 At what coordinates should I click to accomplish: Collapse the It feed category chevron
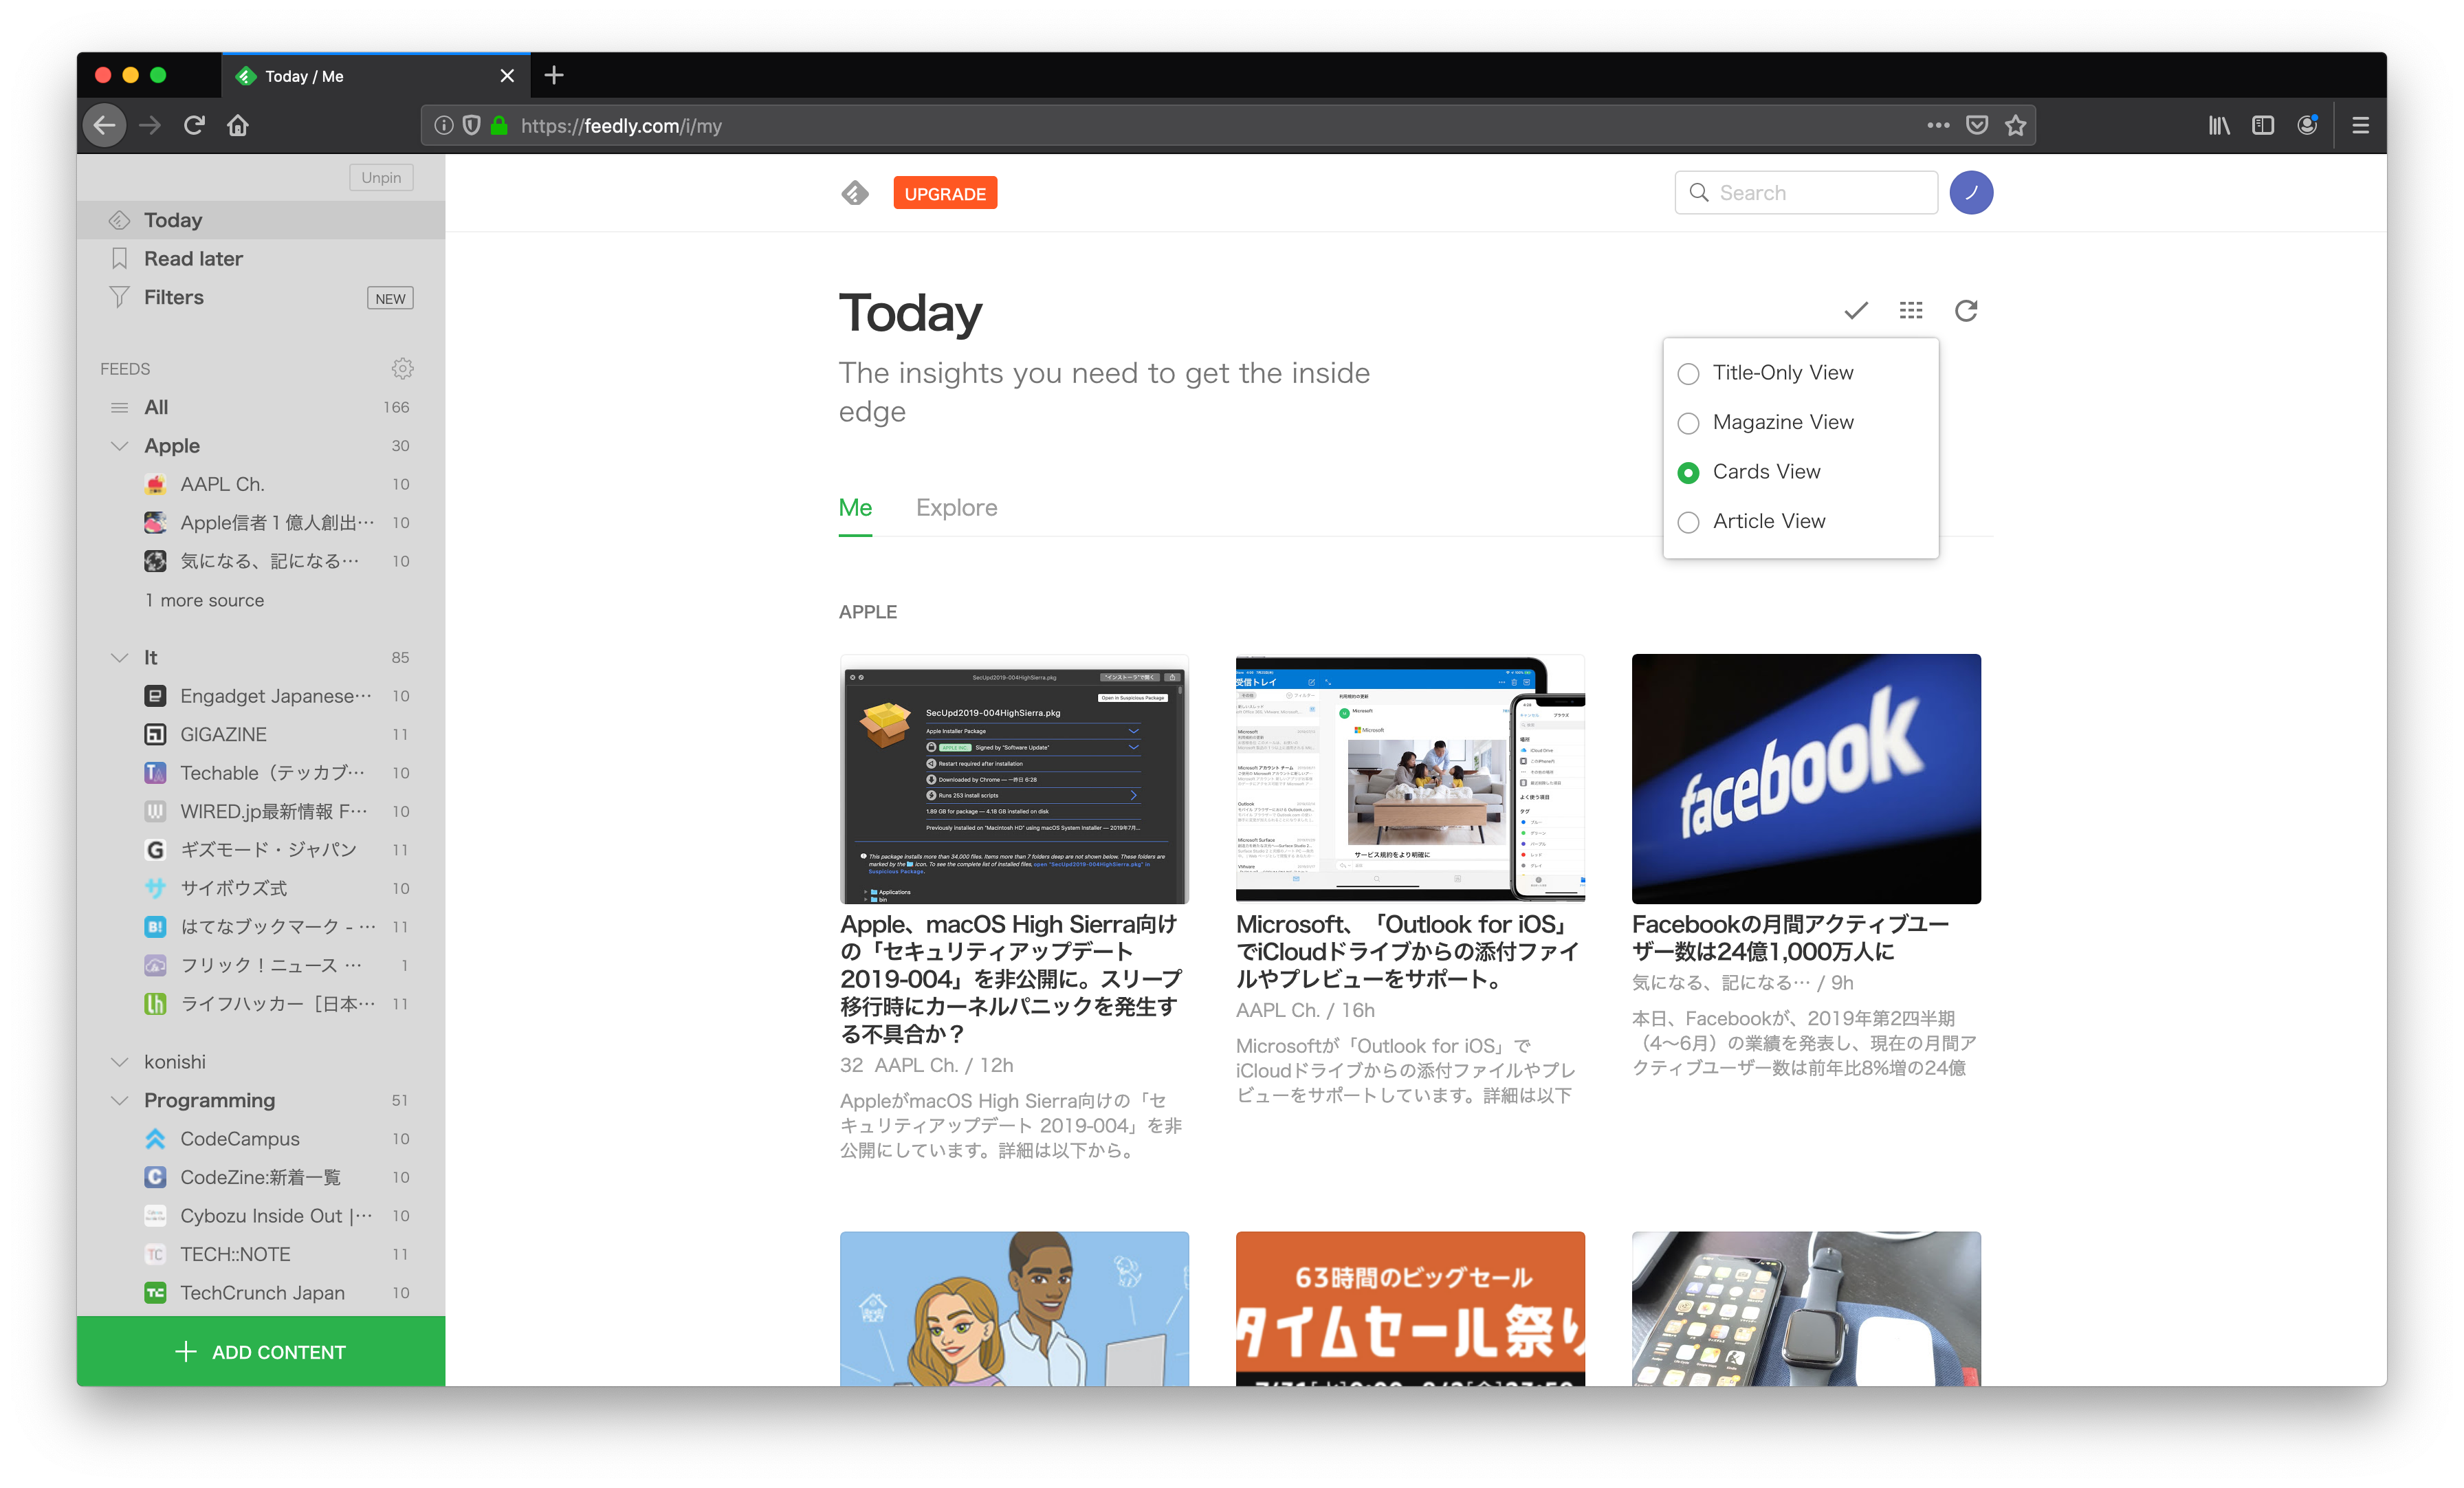click(x=119, y=657)
